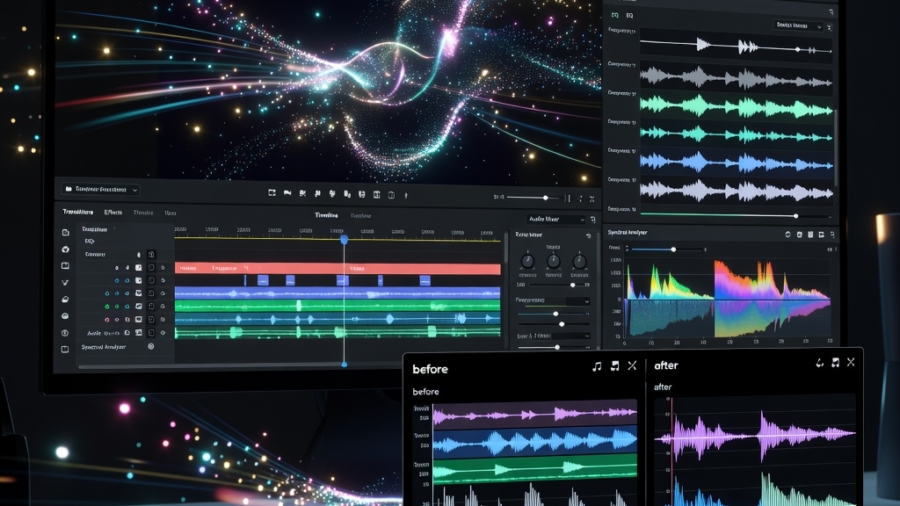Screen dimensions: 900x506
Task: Click the frame-shaped fullscreen icon below the preview
Action: [x=272, y=193]
